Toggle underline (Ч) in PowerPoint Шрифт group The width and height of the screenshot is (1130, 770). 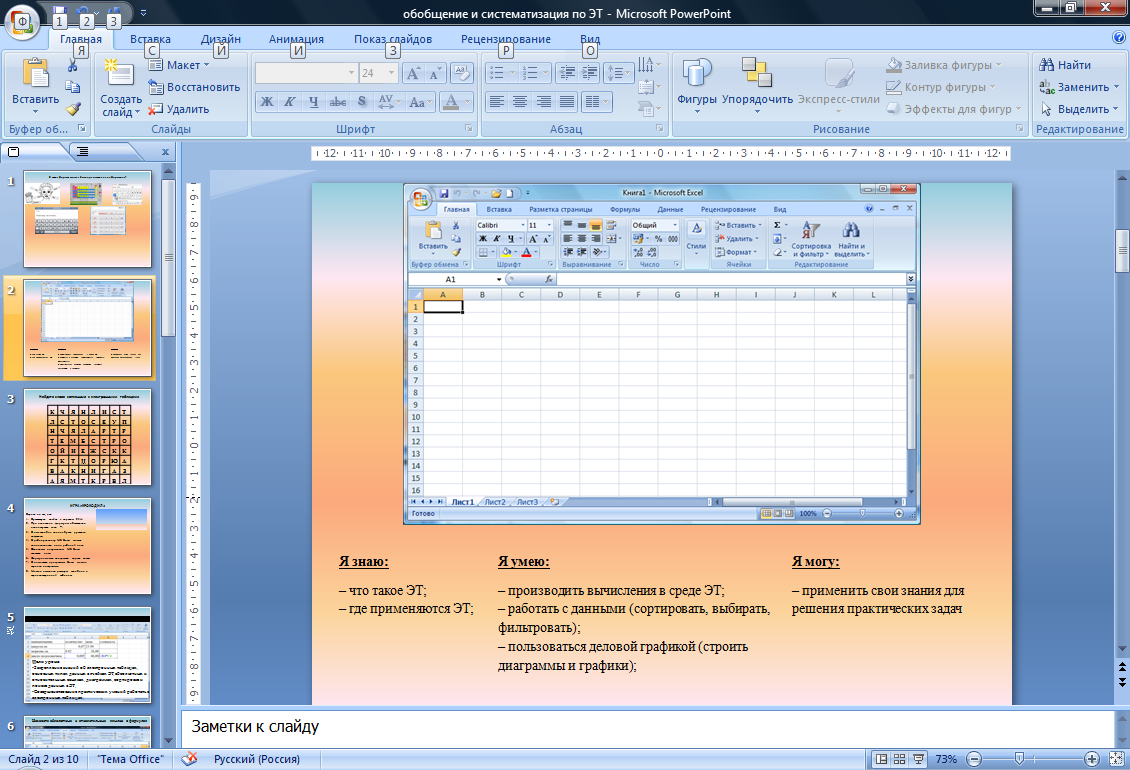point(313,102)
